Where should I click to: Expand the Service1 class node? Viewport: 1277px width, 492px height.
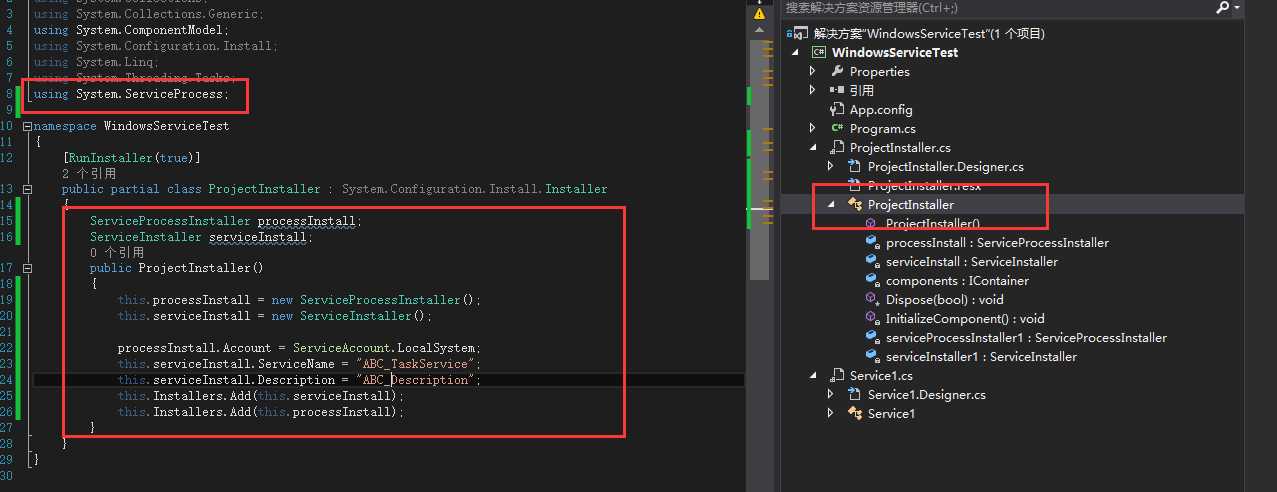pyautogui.click(x=832, y=413)
